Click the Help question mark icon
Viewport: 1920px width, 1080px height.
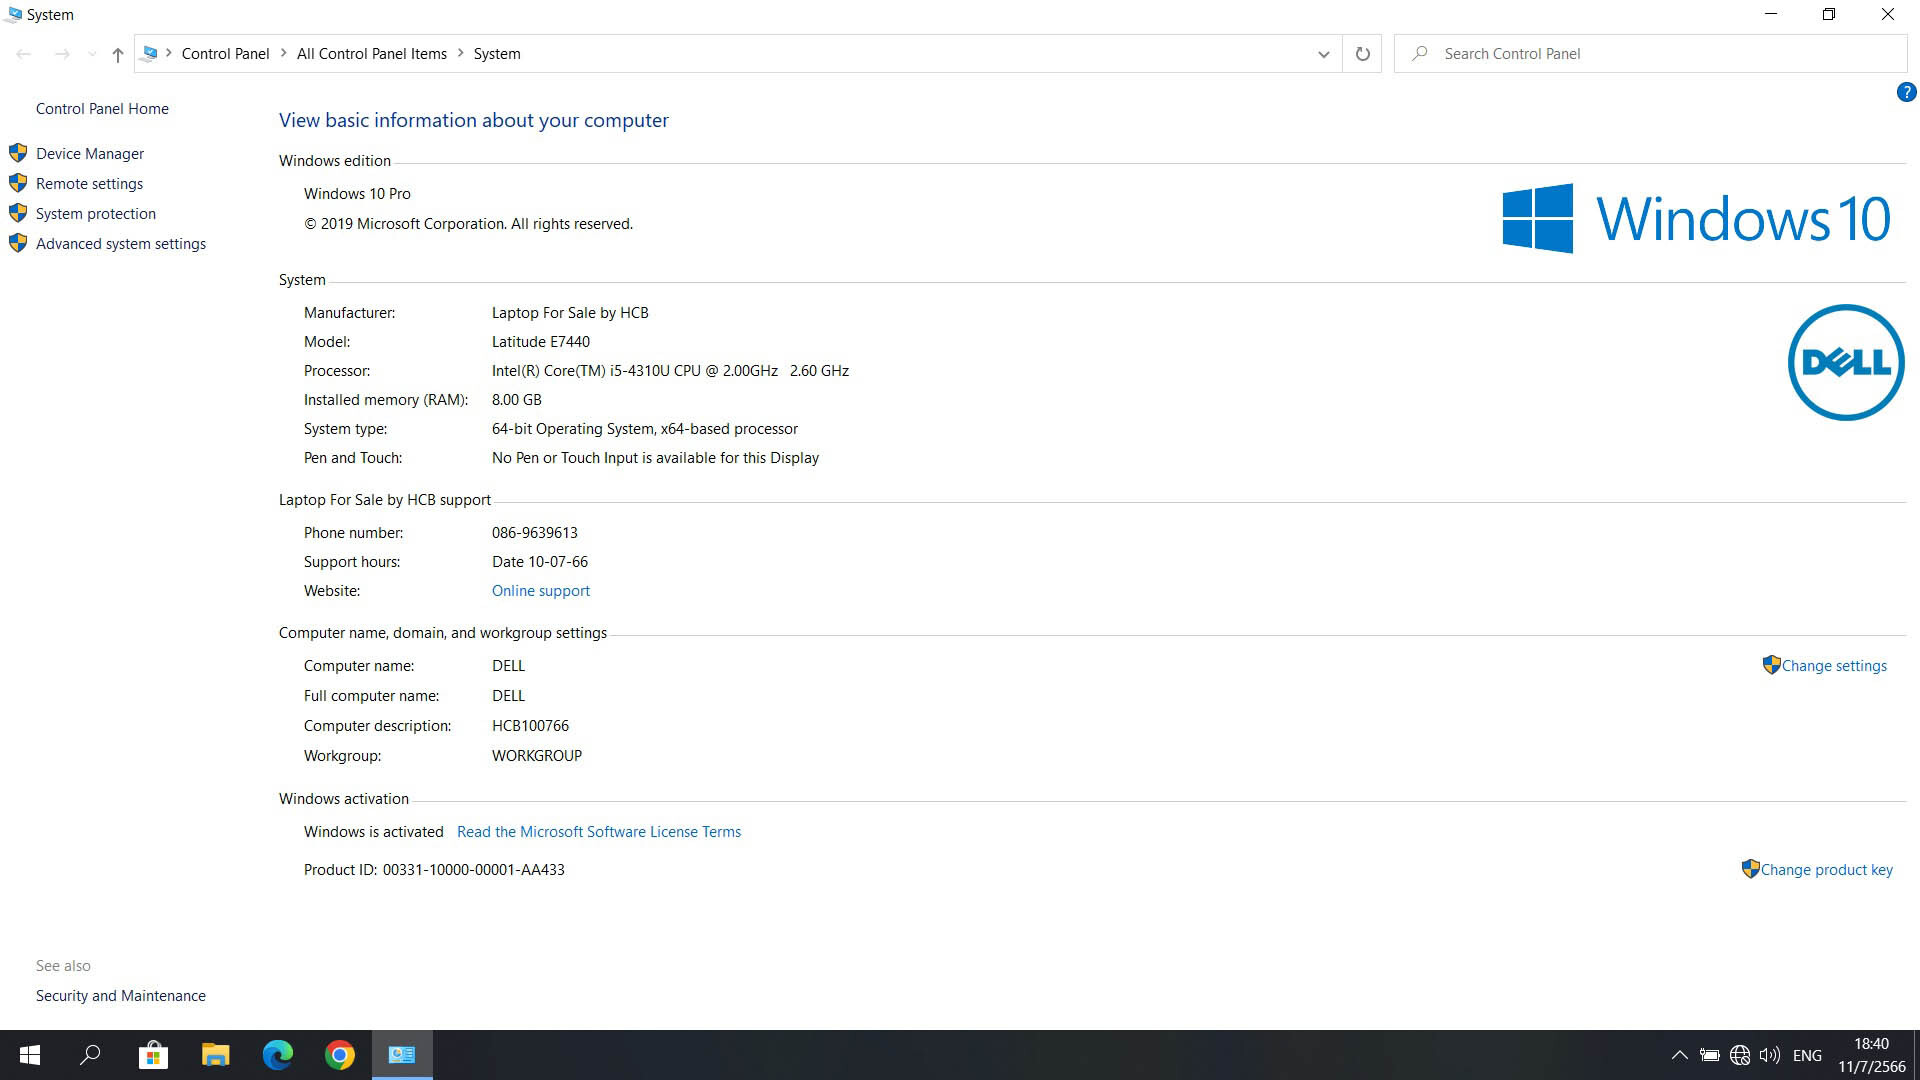tap(1906, 93)
